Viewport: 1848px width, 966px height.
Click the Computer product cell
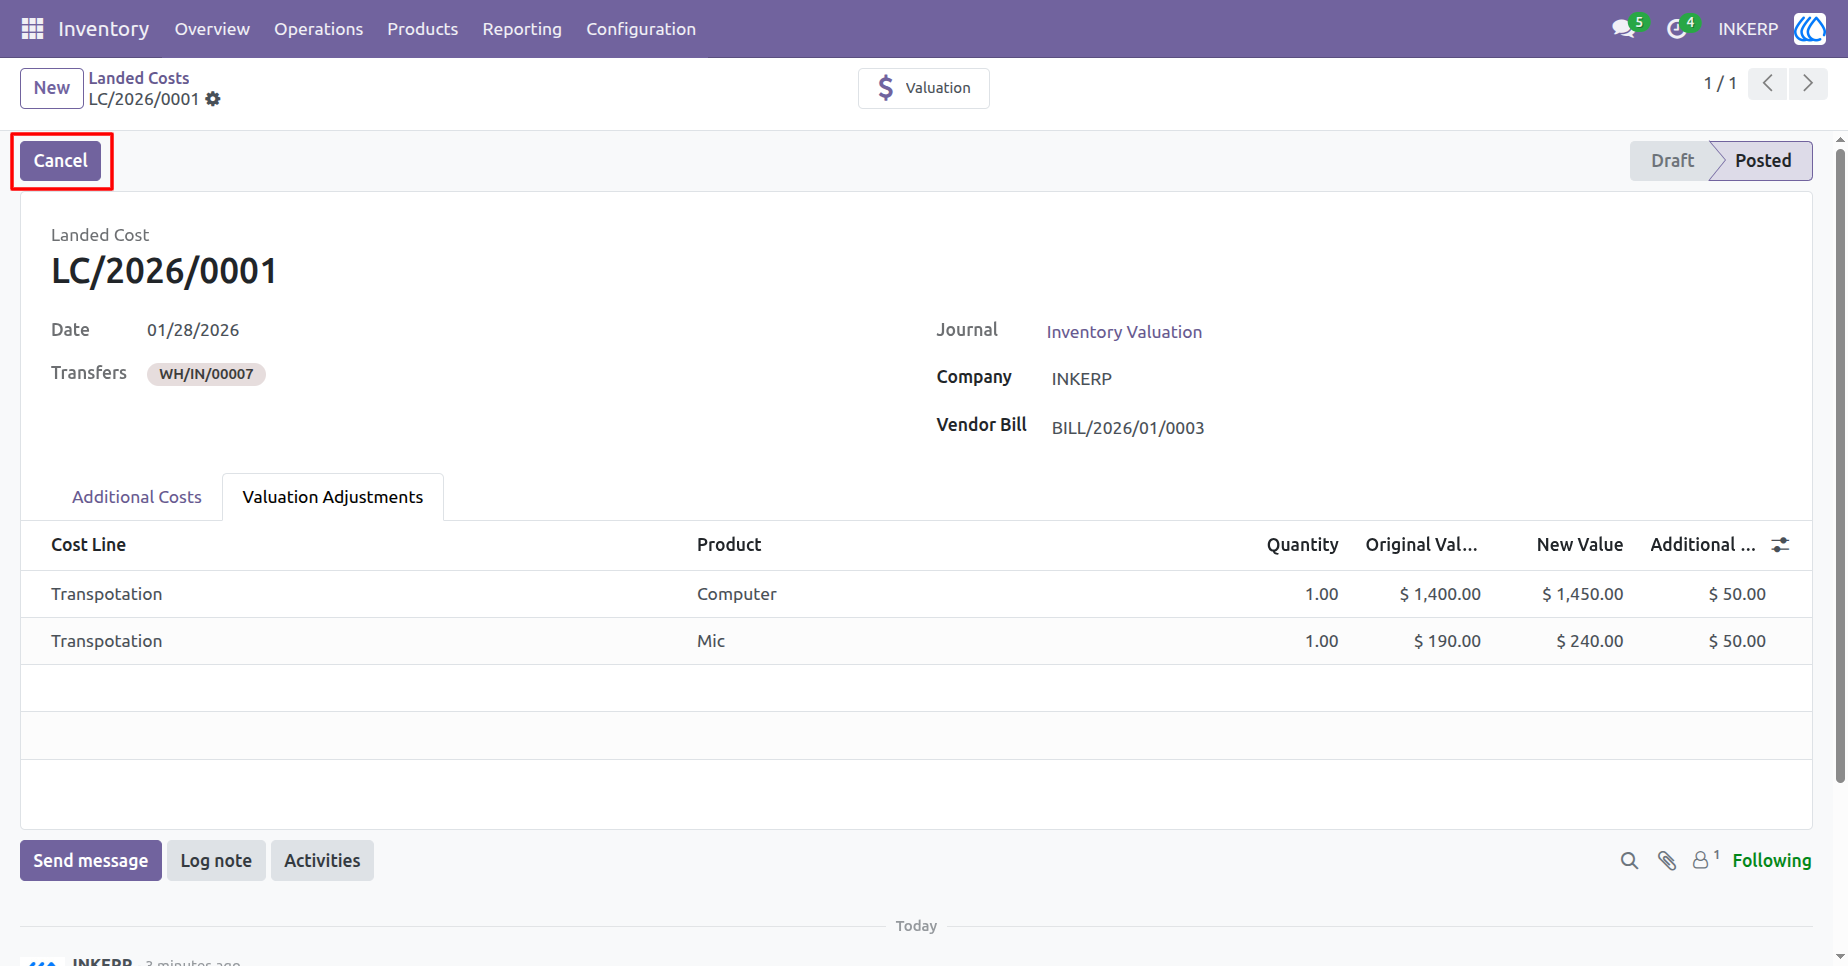pos(737,594)
